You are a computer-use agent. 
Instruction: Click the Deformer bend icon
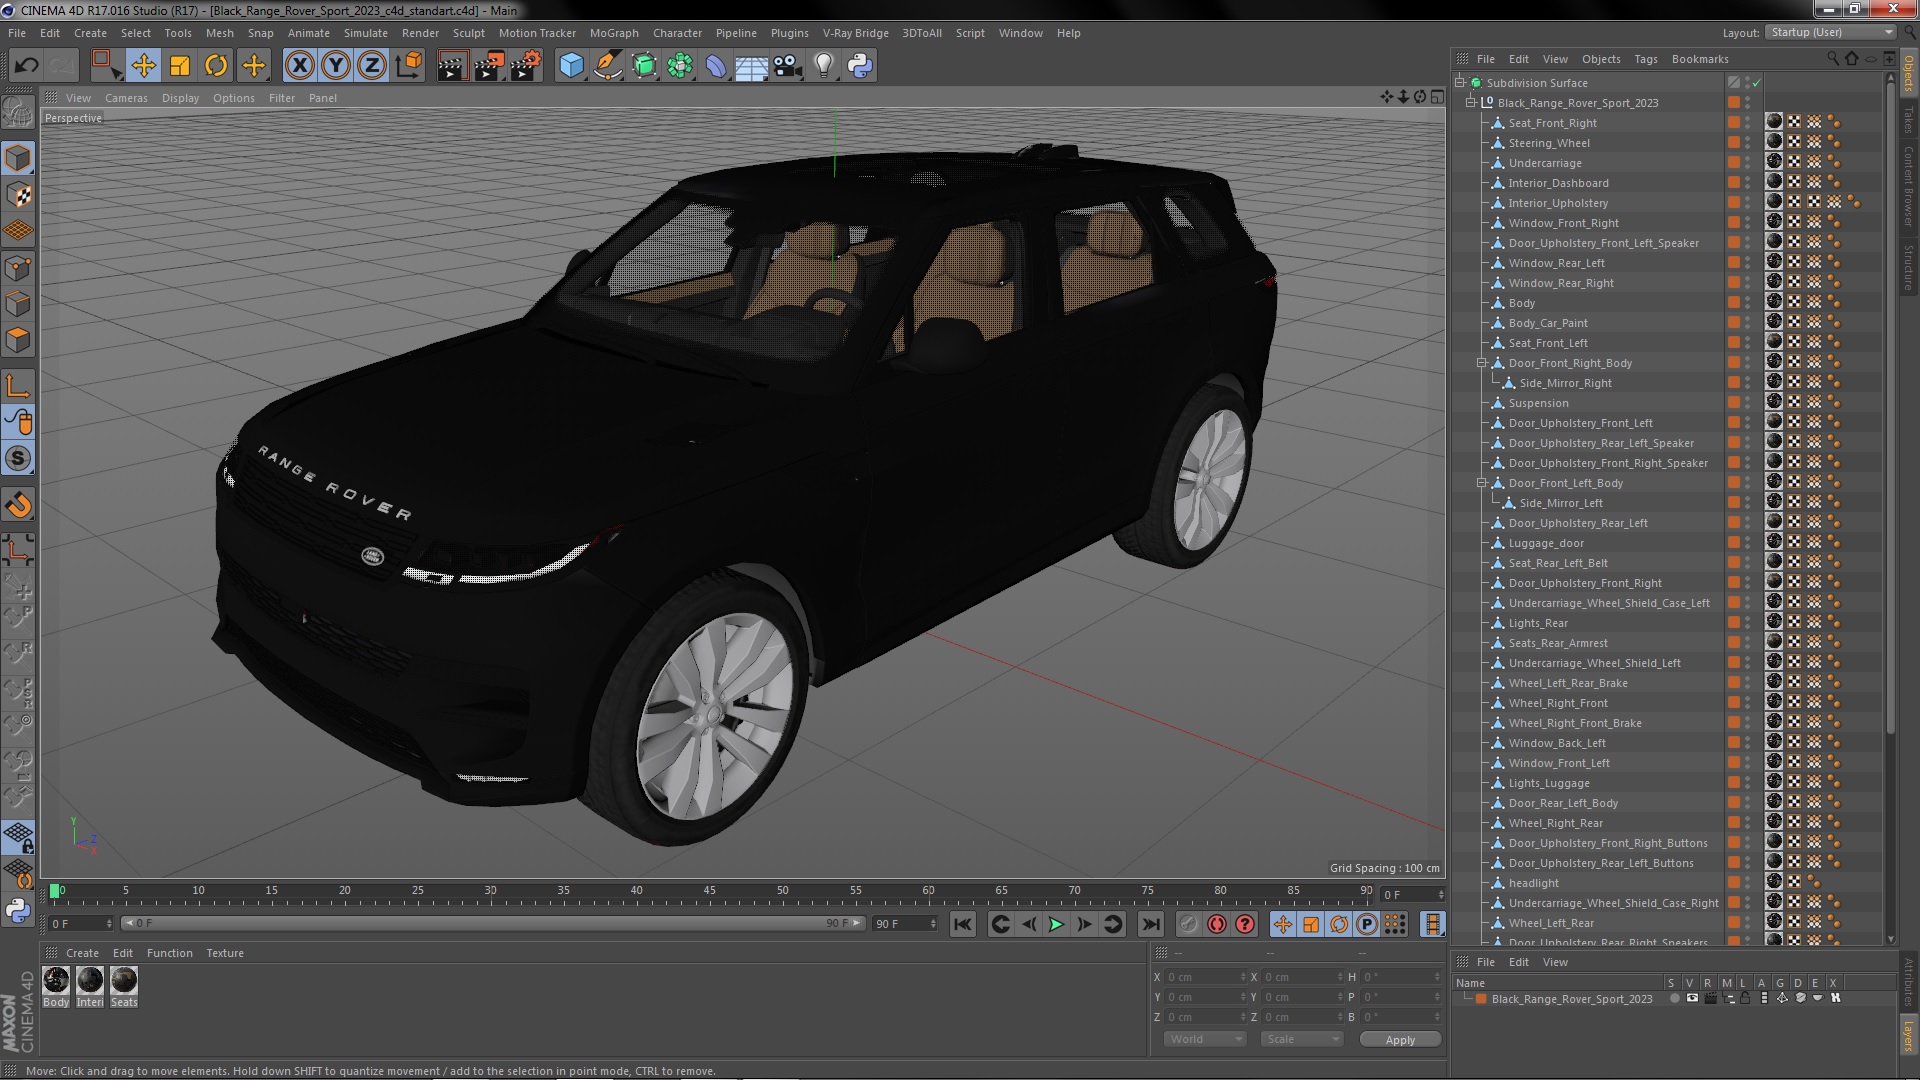point(716,66)
